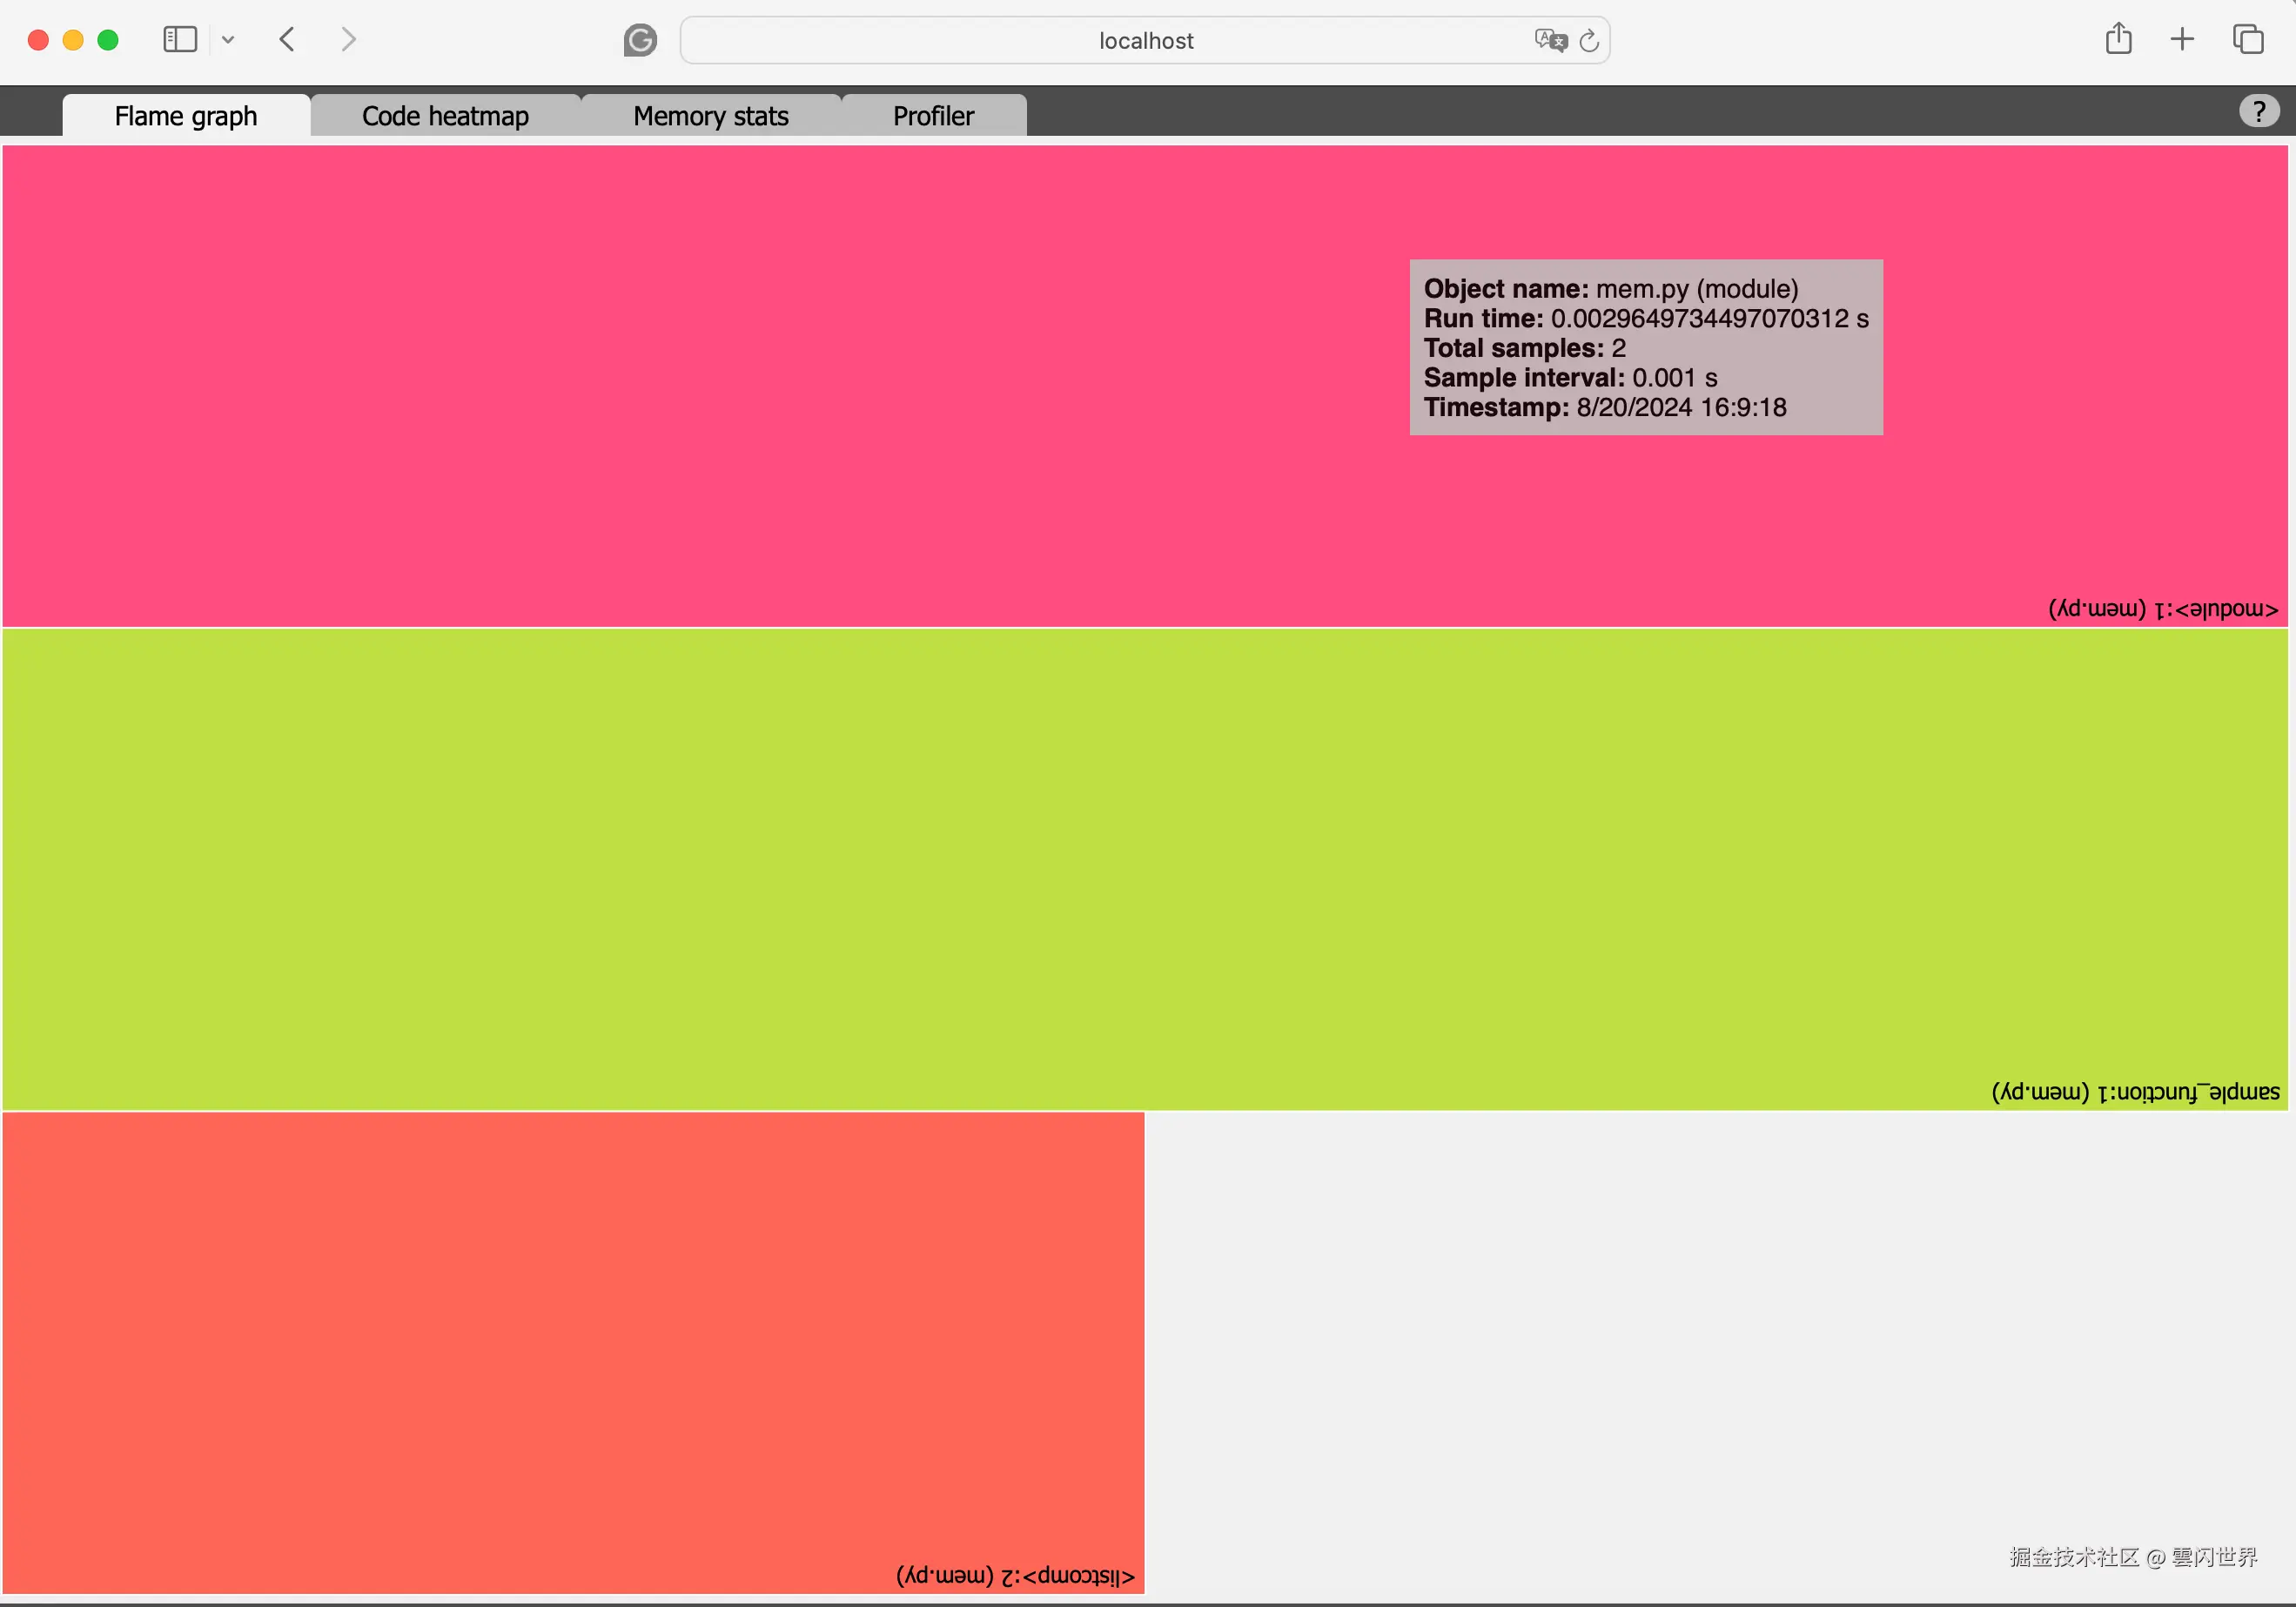Click the sidebar toggle icon

180,40
